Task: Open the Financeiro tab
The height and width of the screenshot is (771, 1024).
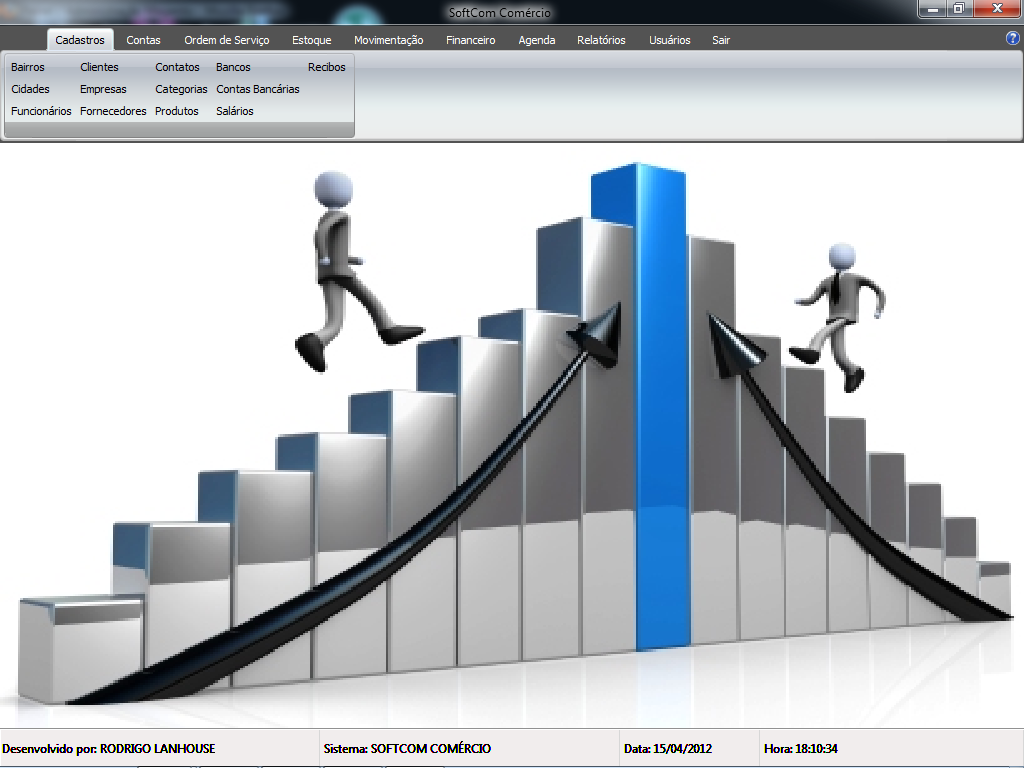Action: pyautogui.click(x=470, y=40)
